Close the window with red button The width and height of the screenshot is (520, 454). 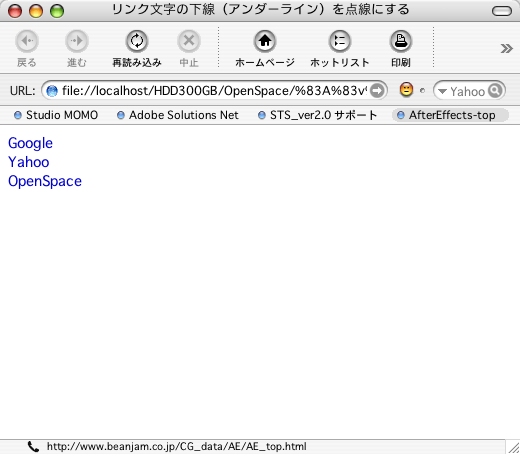coord(15,11)
